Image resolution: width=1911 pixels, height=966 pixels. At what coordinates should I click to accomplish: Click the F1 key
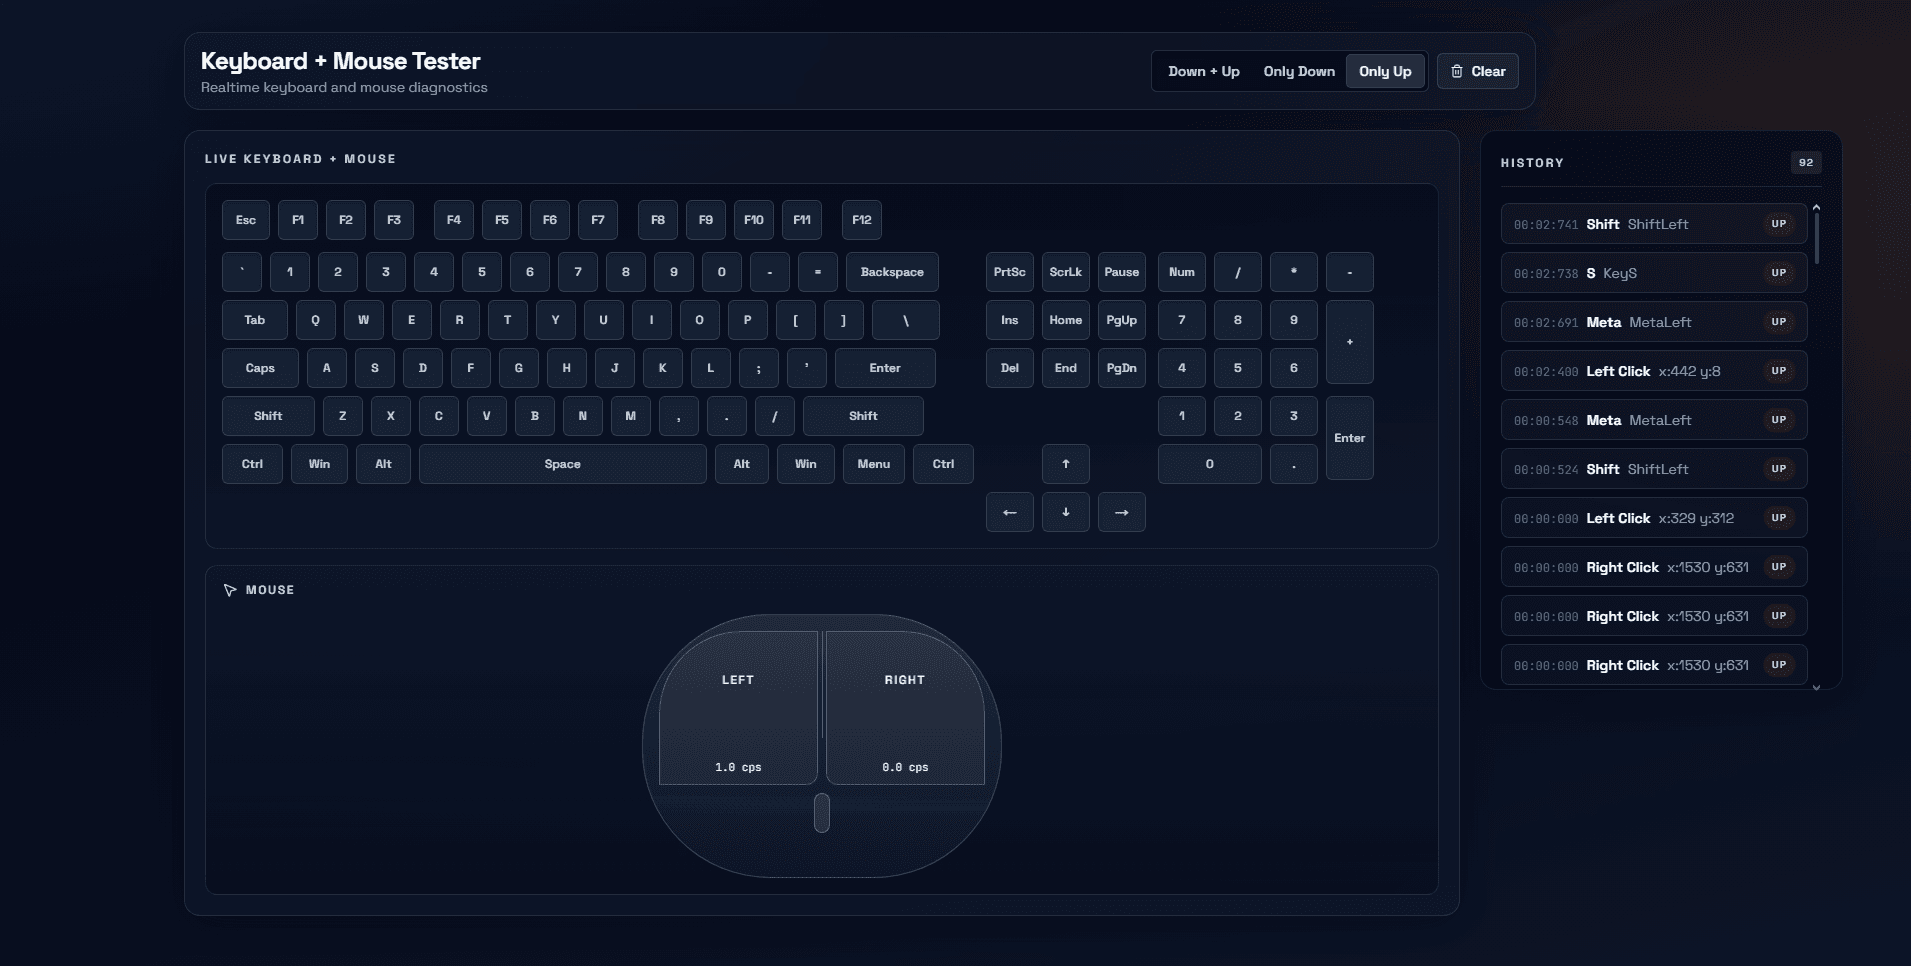298,220
